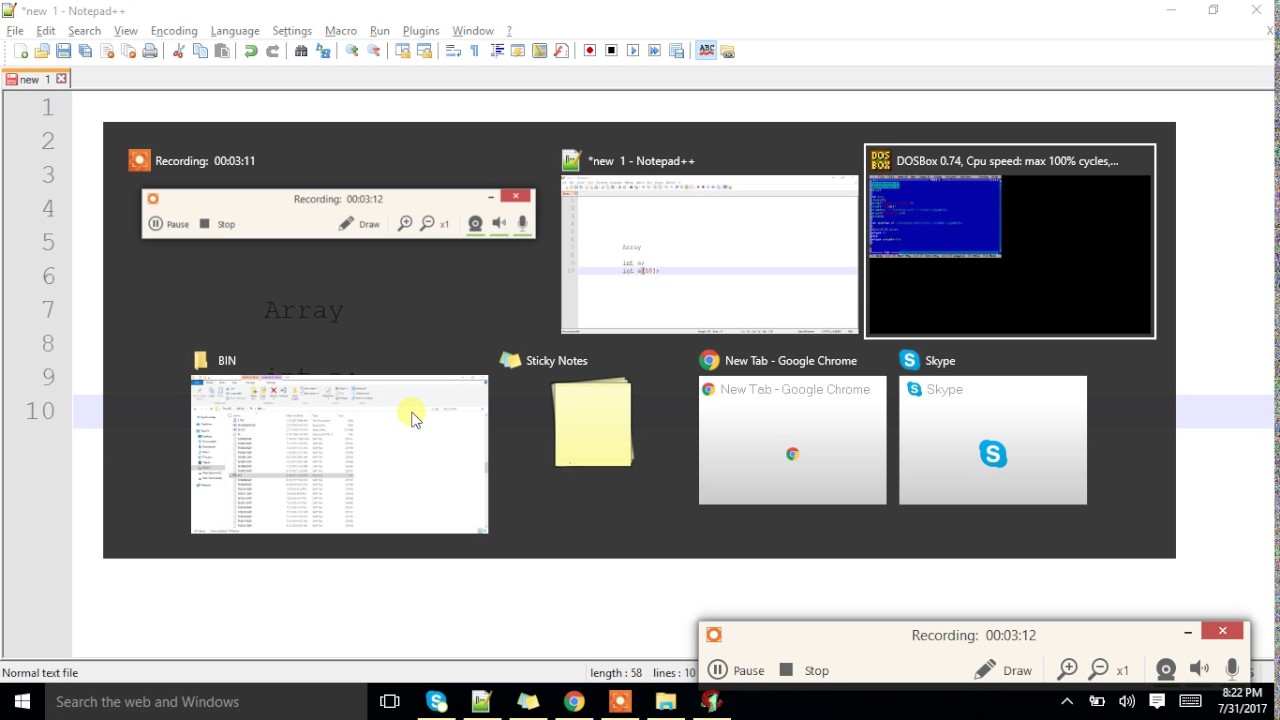The image size is (1280, 720).
Task: Open Task View from the taskbar
Action: 390,702
